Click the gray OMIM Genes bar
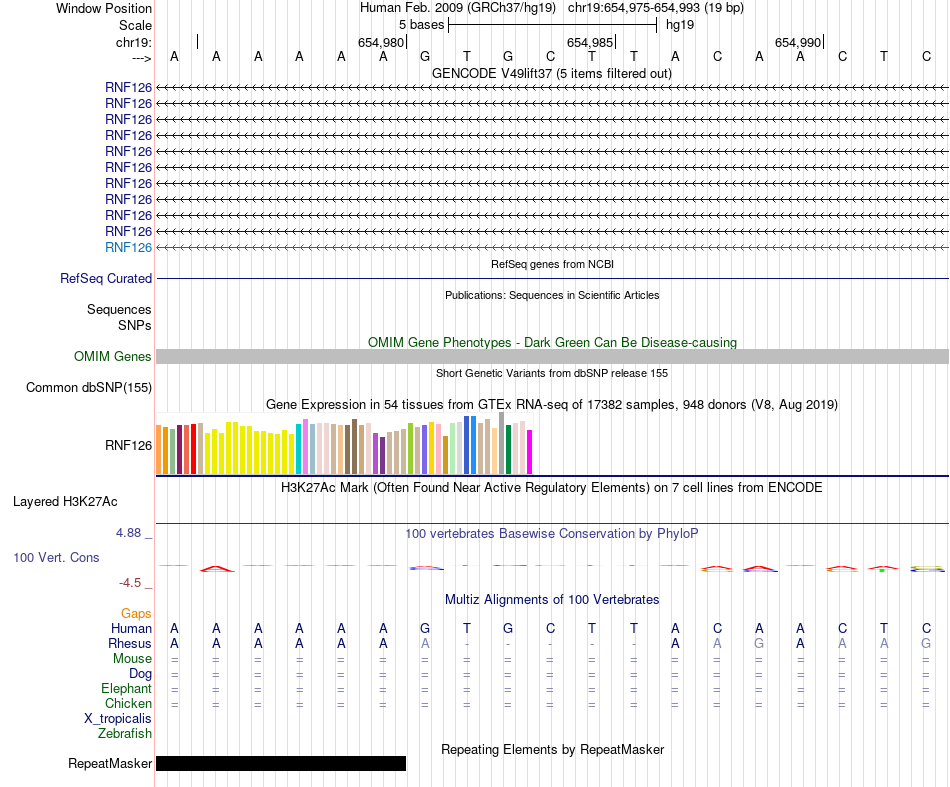 pos(552,356)
